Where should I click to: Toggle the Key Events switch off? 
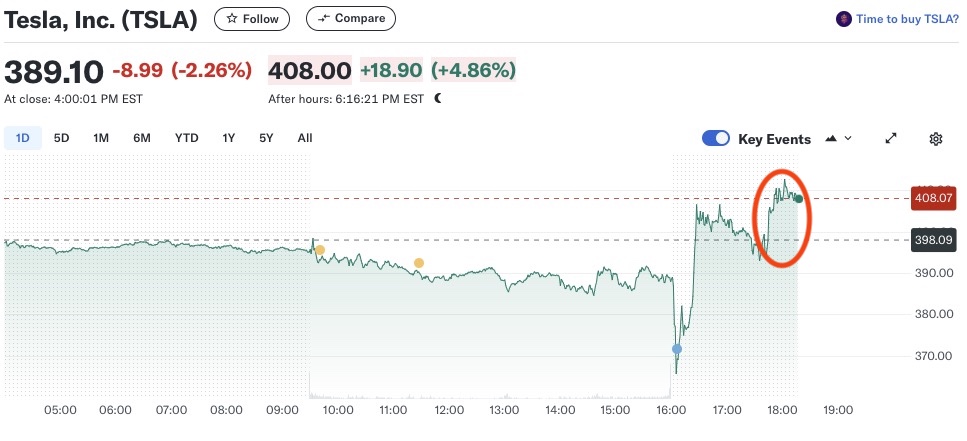[716, 139]
